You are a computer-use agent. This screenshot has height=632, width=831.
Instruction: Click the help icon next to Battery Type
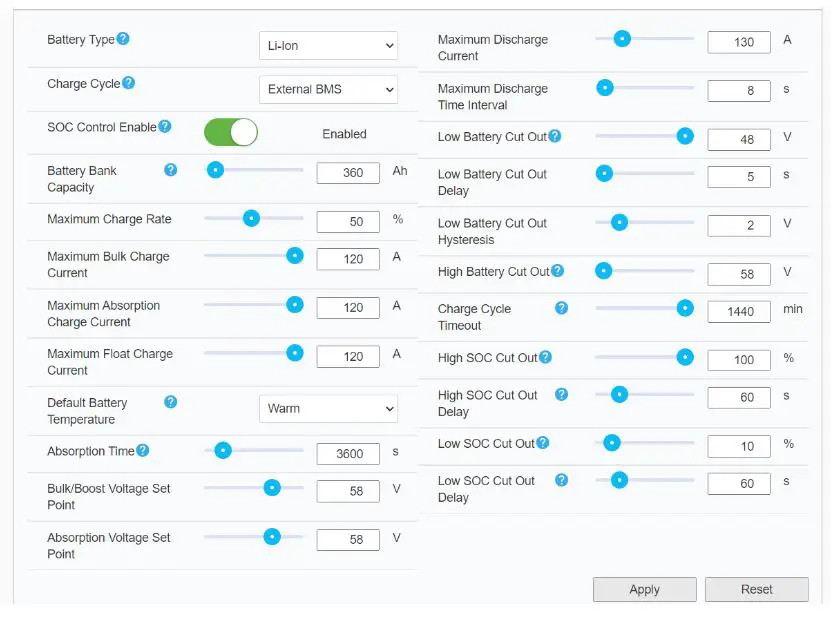123,39
